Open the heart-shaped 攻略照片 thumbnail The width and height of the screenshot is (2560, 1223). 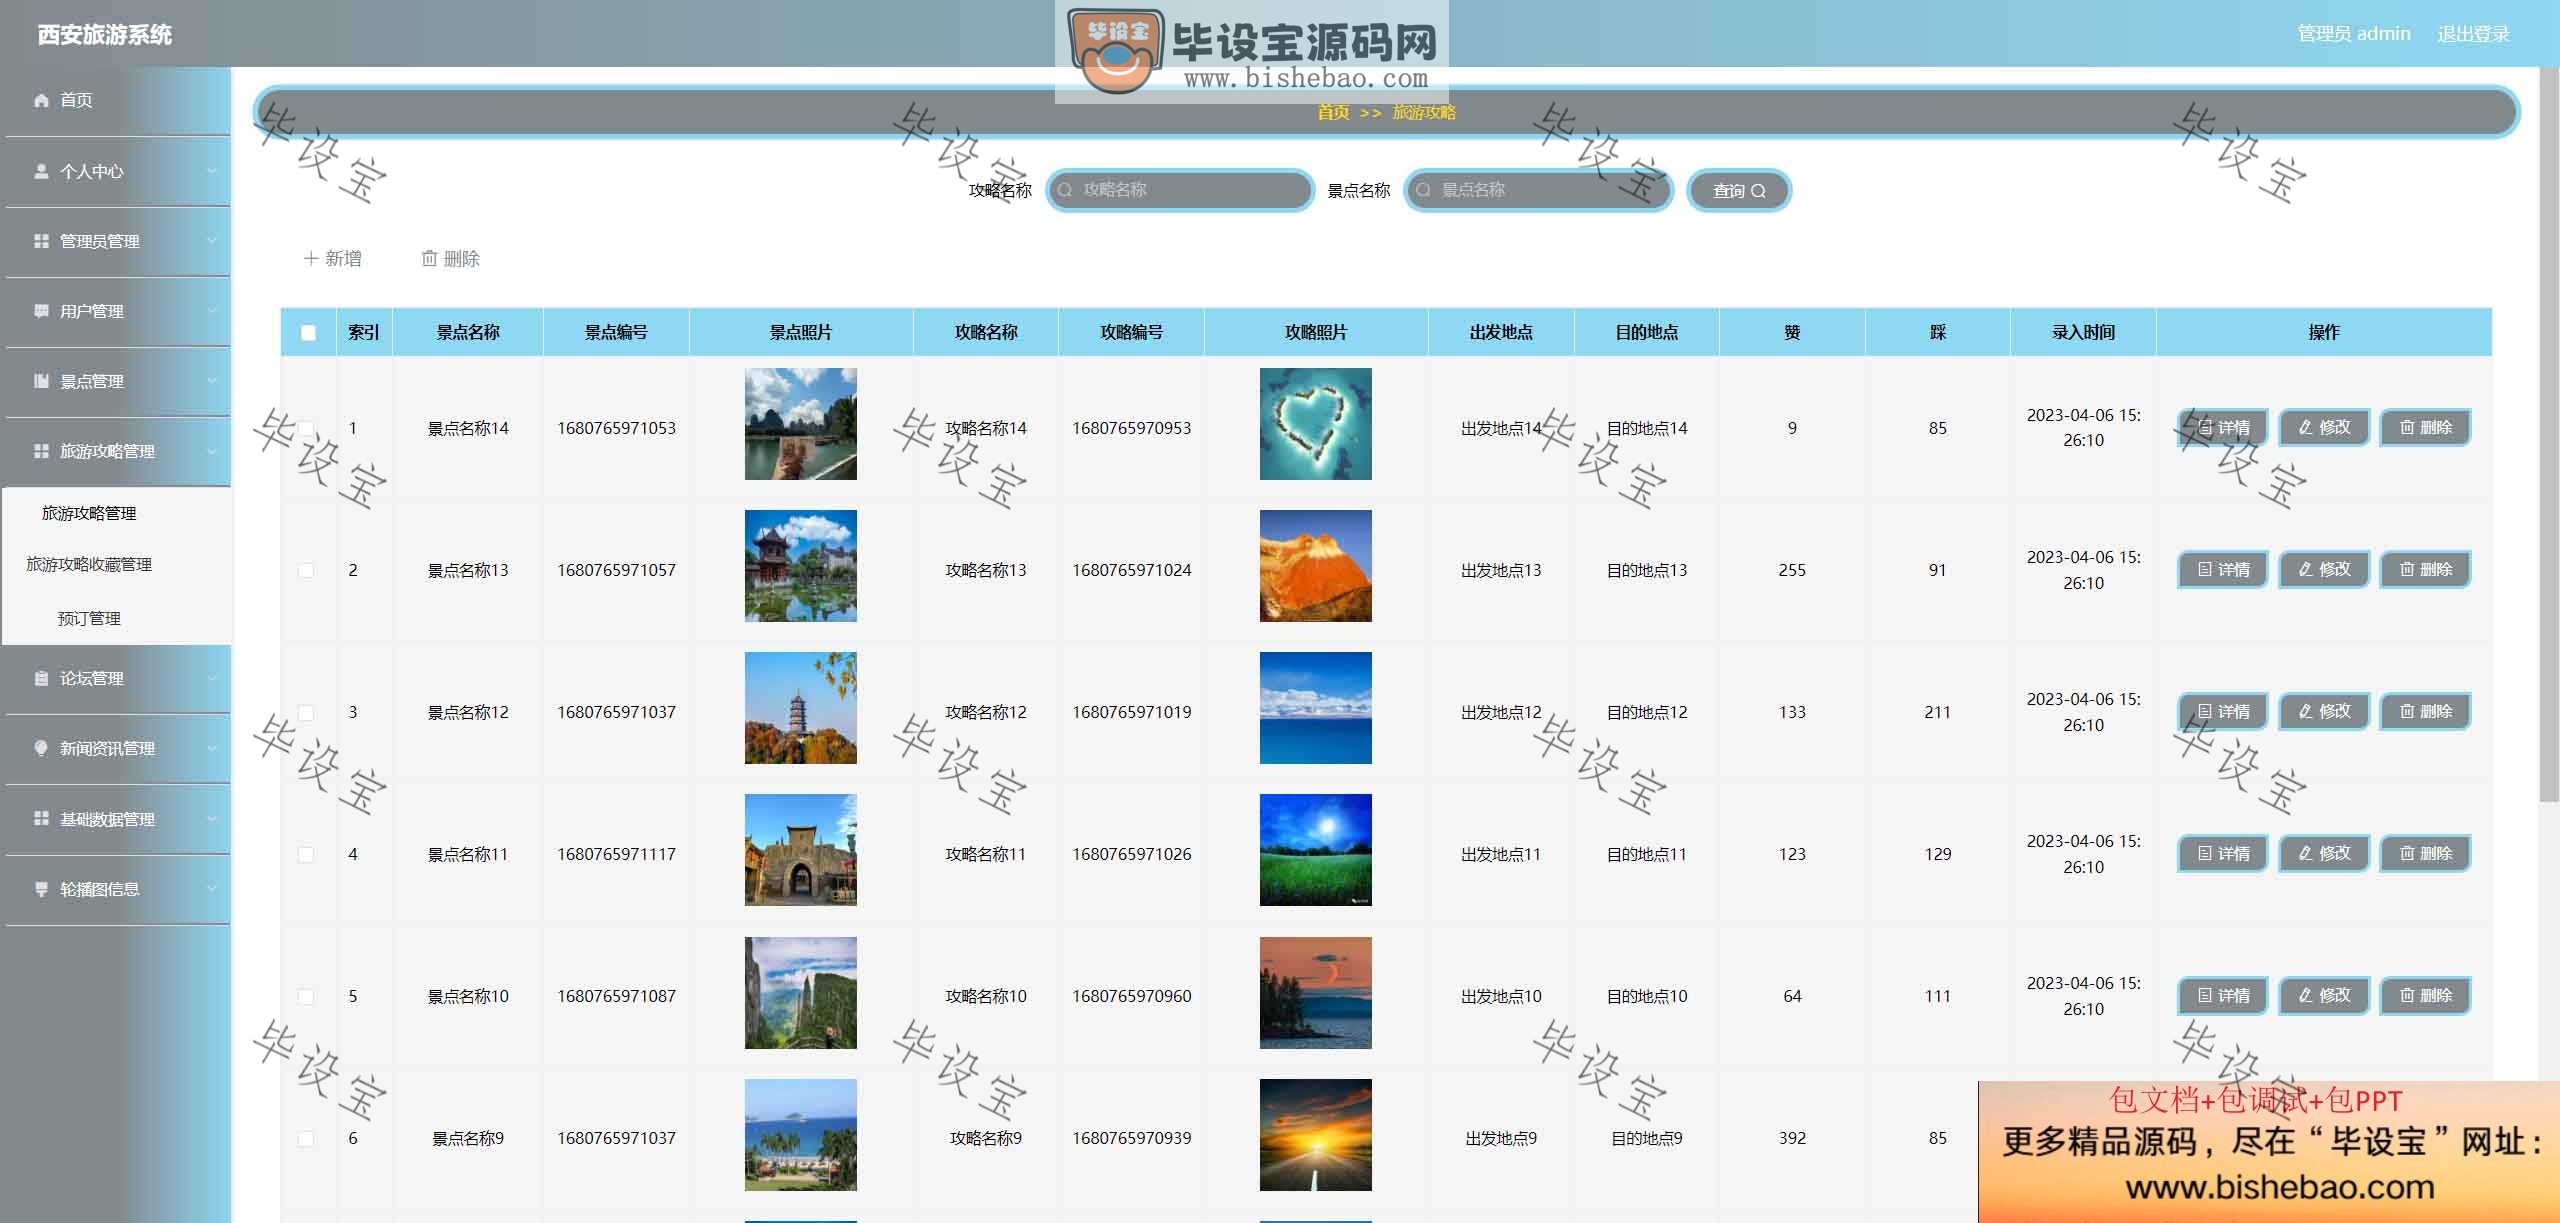coord(1315,424)
